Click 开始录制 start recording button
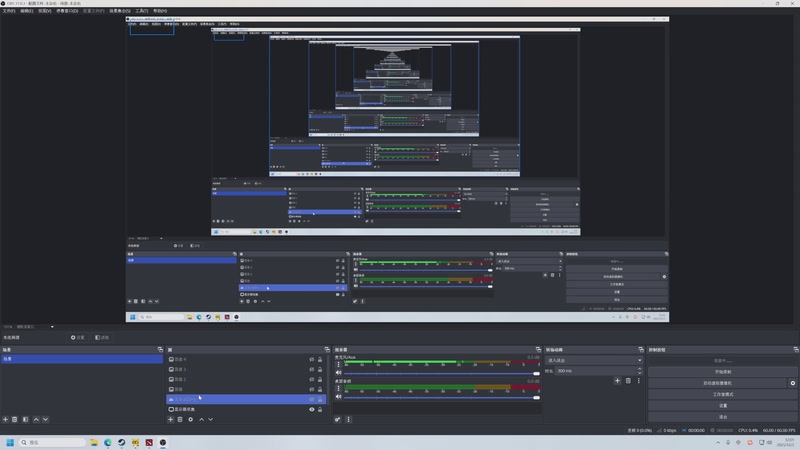 coord(723,372)
